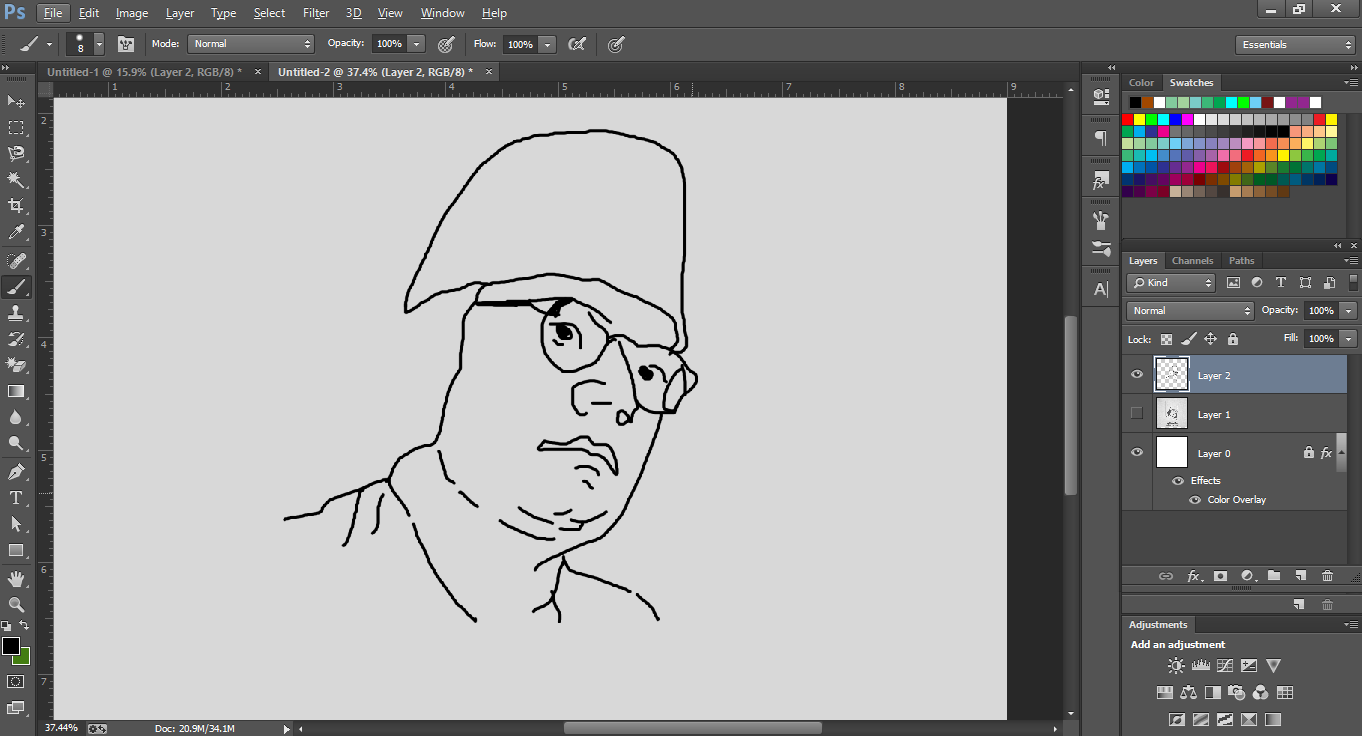Select the Rectangular Marquee tool
Screen dimensions: 1362x736
coord(16,128)
